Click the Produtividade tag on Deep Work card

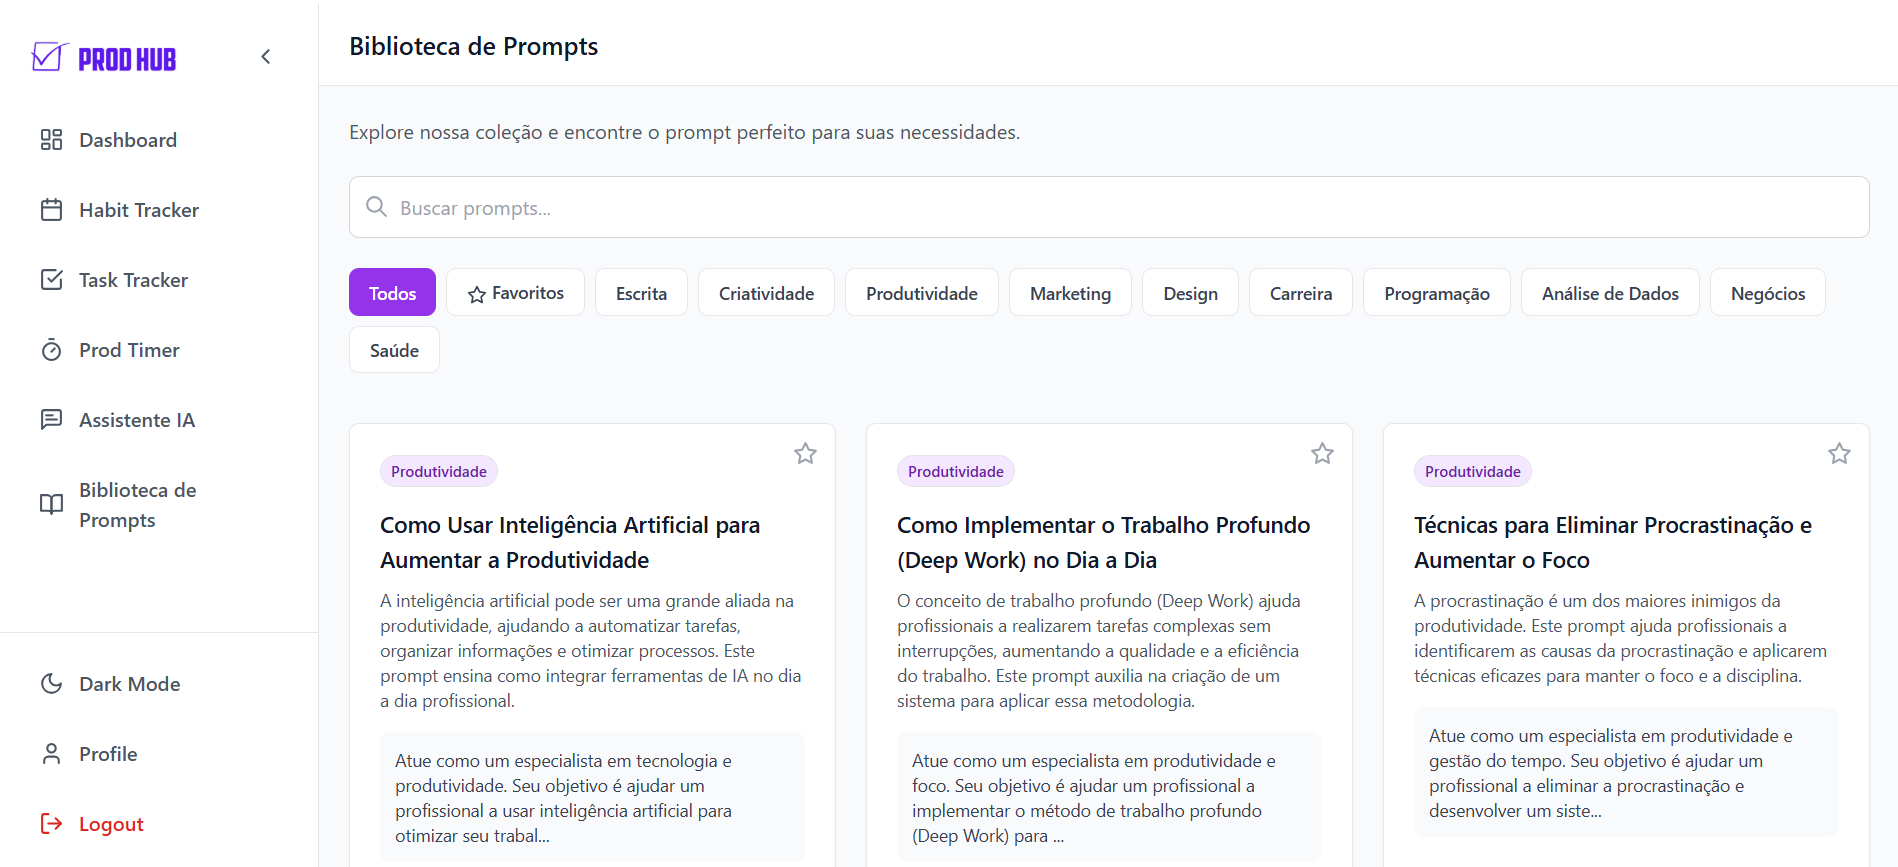(956, 471)
